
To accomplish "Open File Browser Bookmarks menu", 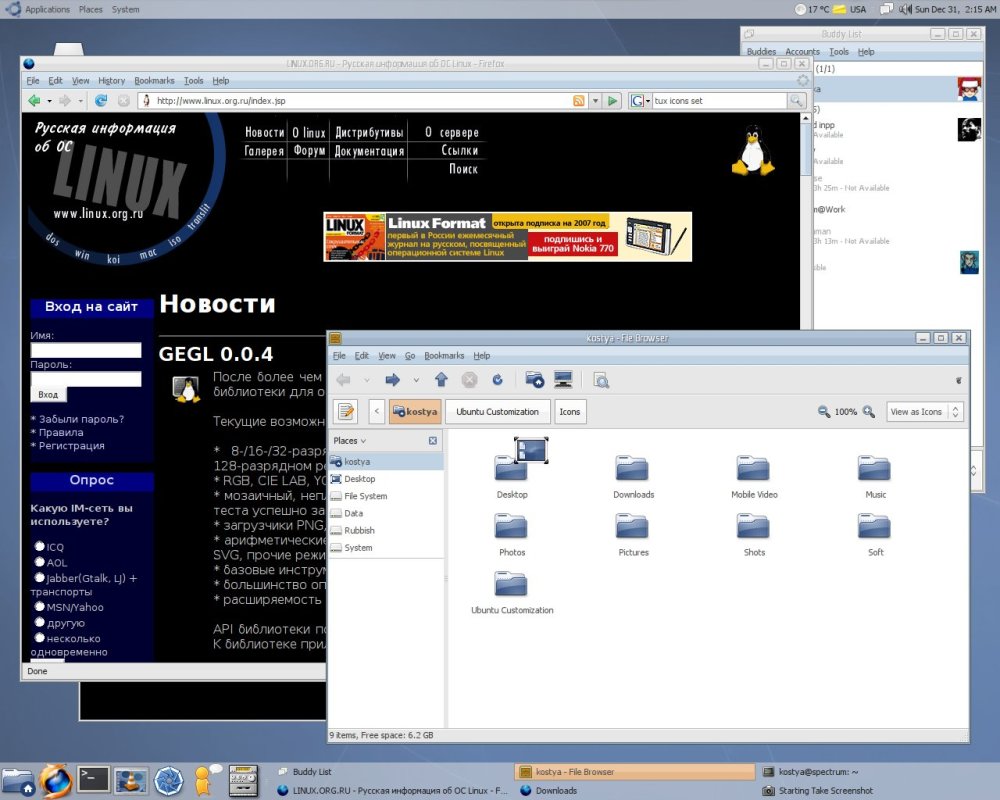I will tap(444, 355).
